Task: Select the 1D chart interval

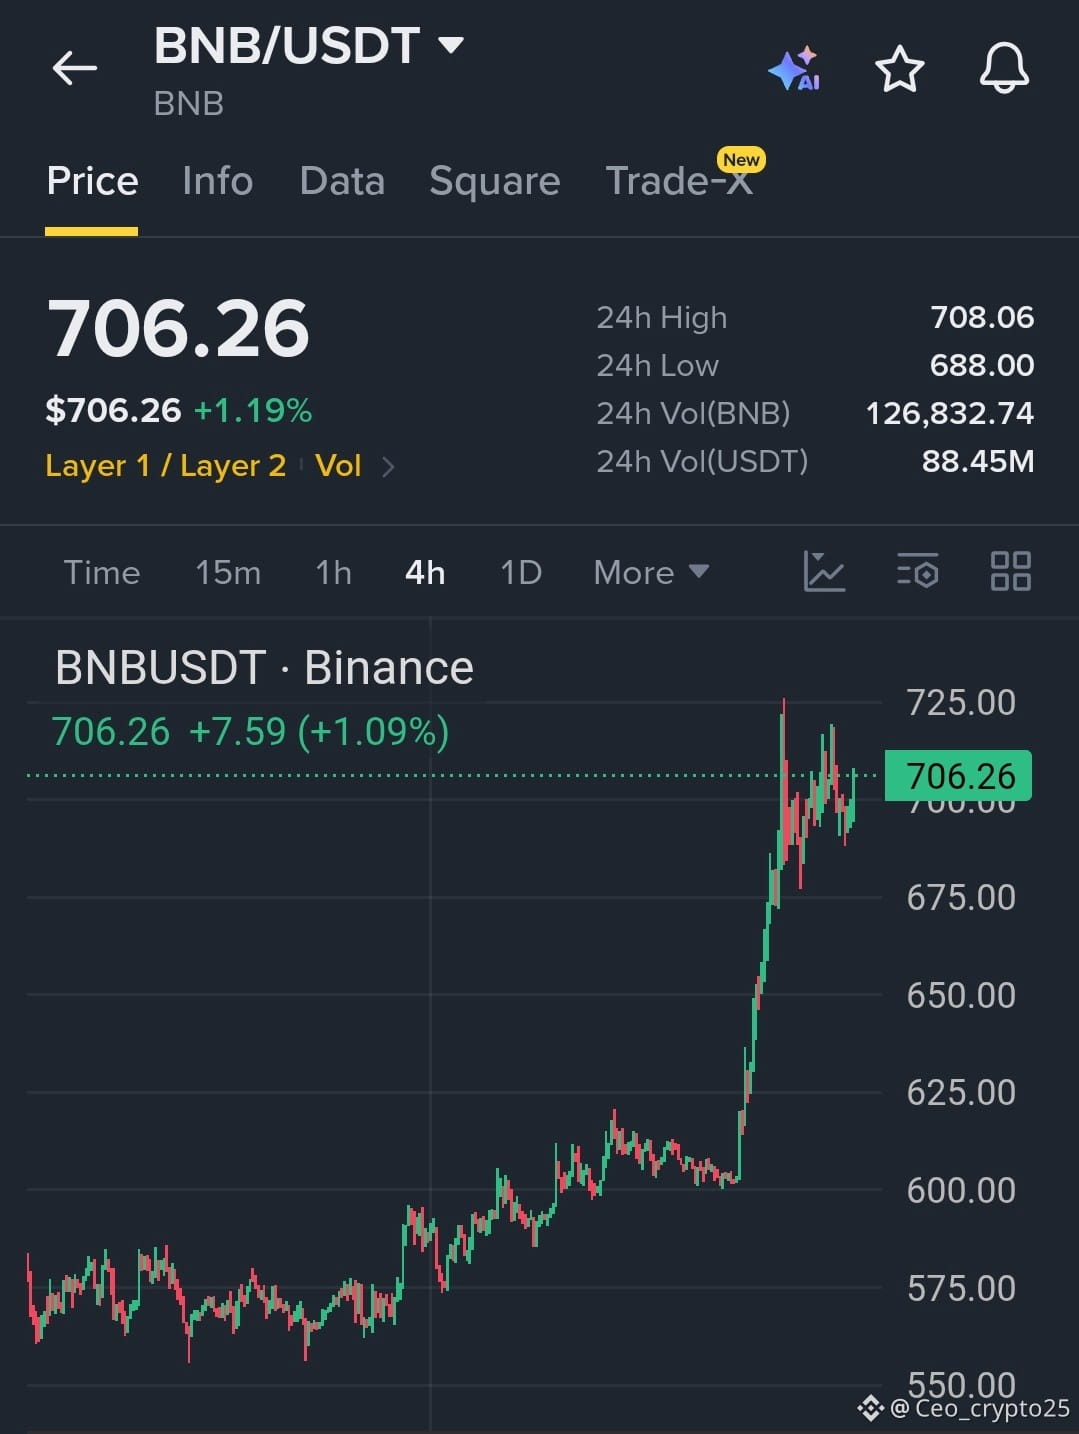Action: 521,573
